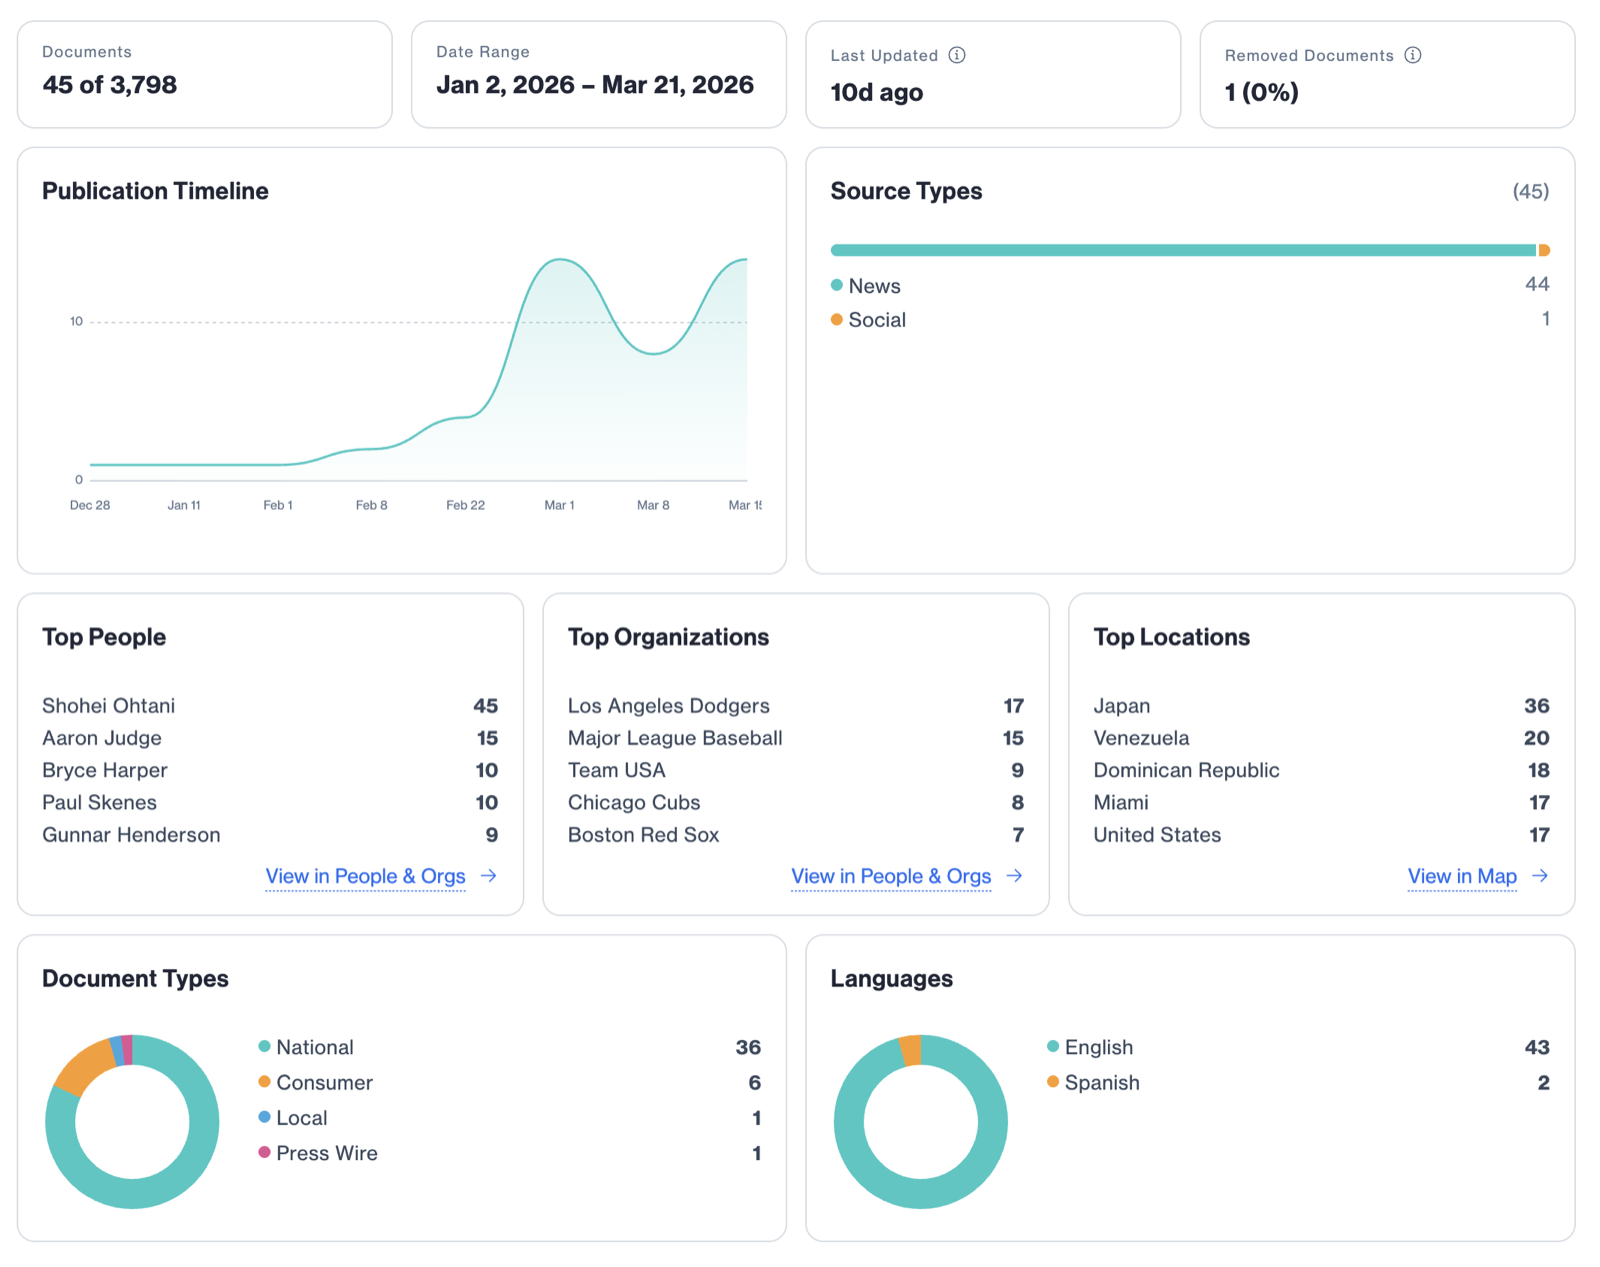Viewport: 1600px width, 1267px height.
Task: Click the 1 (0%) removed documents value
Action: [1262, 92]
